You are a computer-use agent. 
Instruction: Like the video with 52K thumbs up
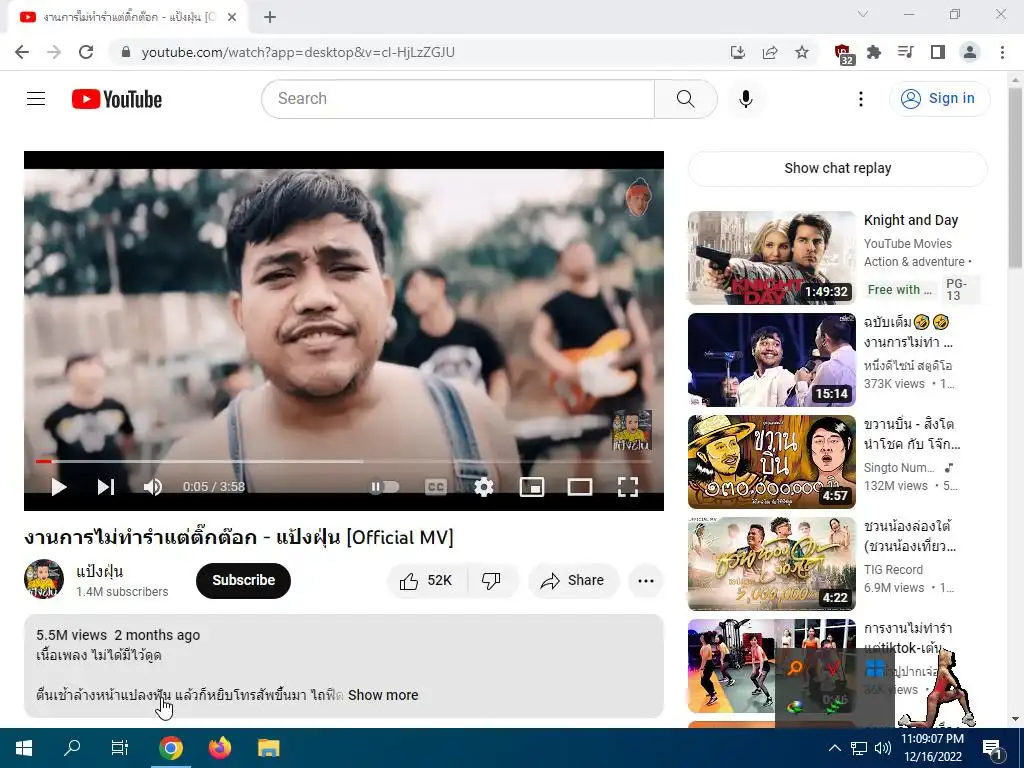[427, 580]
